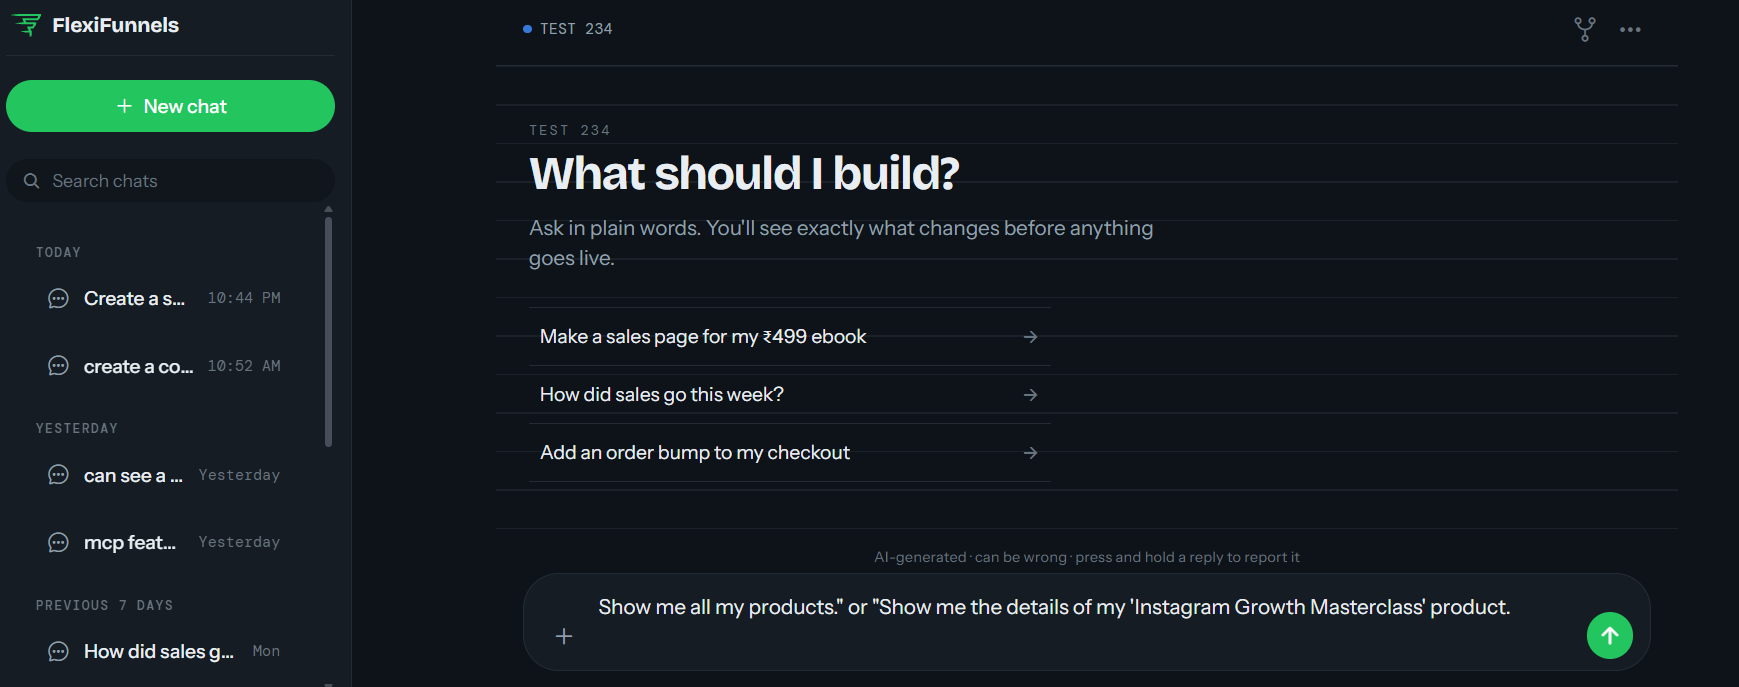Open the branch/fork icon in header

(x=1585, y=29)
